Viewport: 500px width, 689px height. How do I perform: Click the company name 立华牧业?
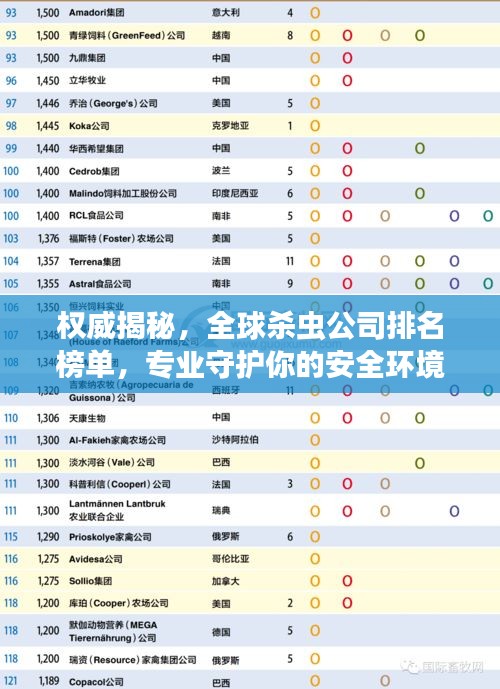[87, 80]
